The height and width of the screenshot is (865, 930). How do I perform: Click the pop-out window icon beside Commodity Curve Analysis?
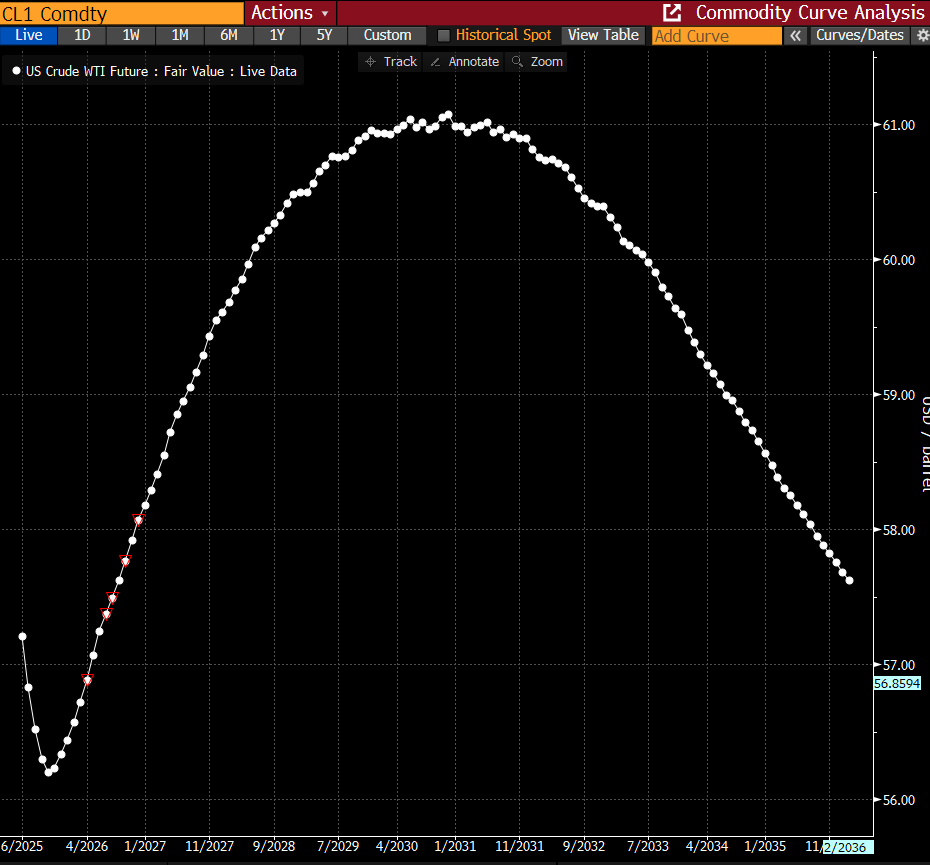point(673,12)
